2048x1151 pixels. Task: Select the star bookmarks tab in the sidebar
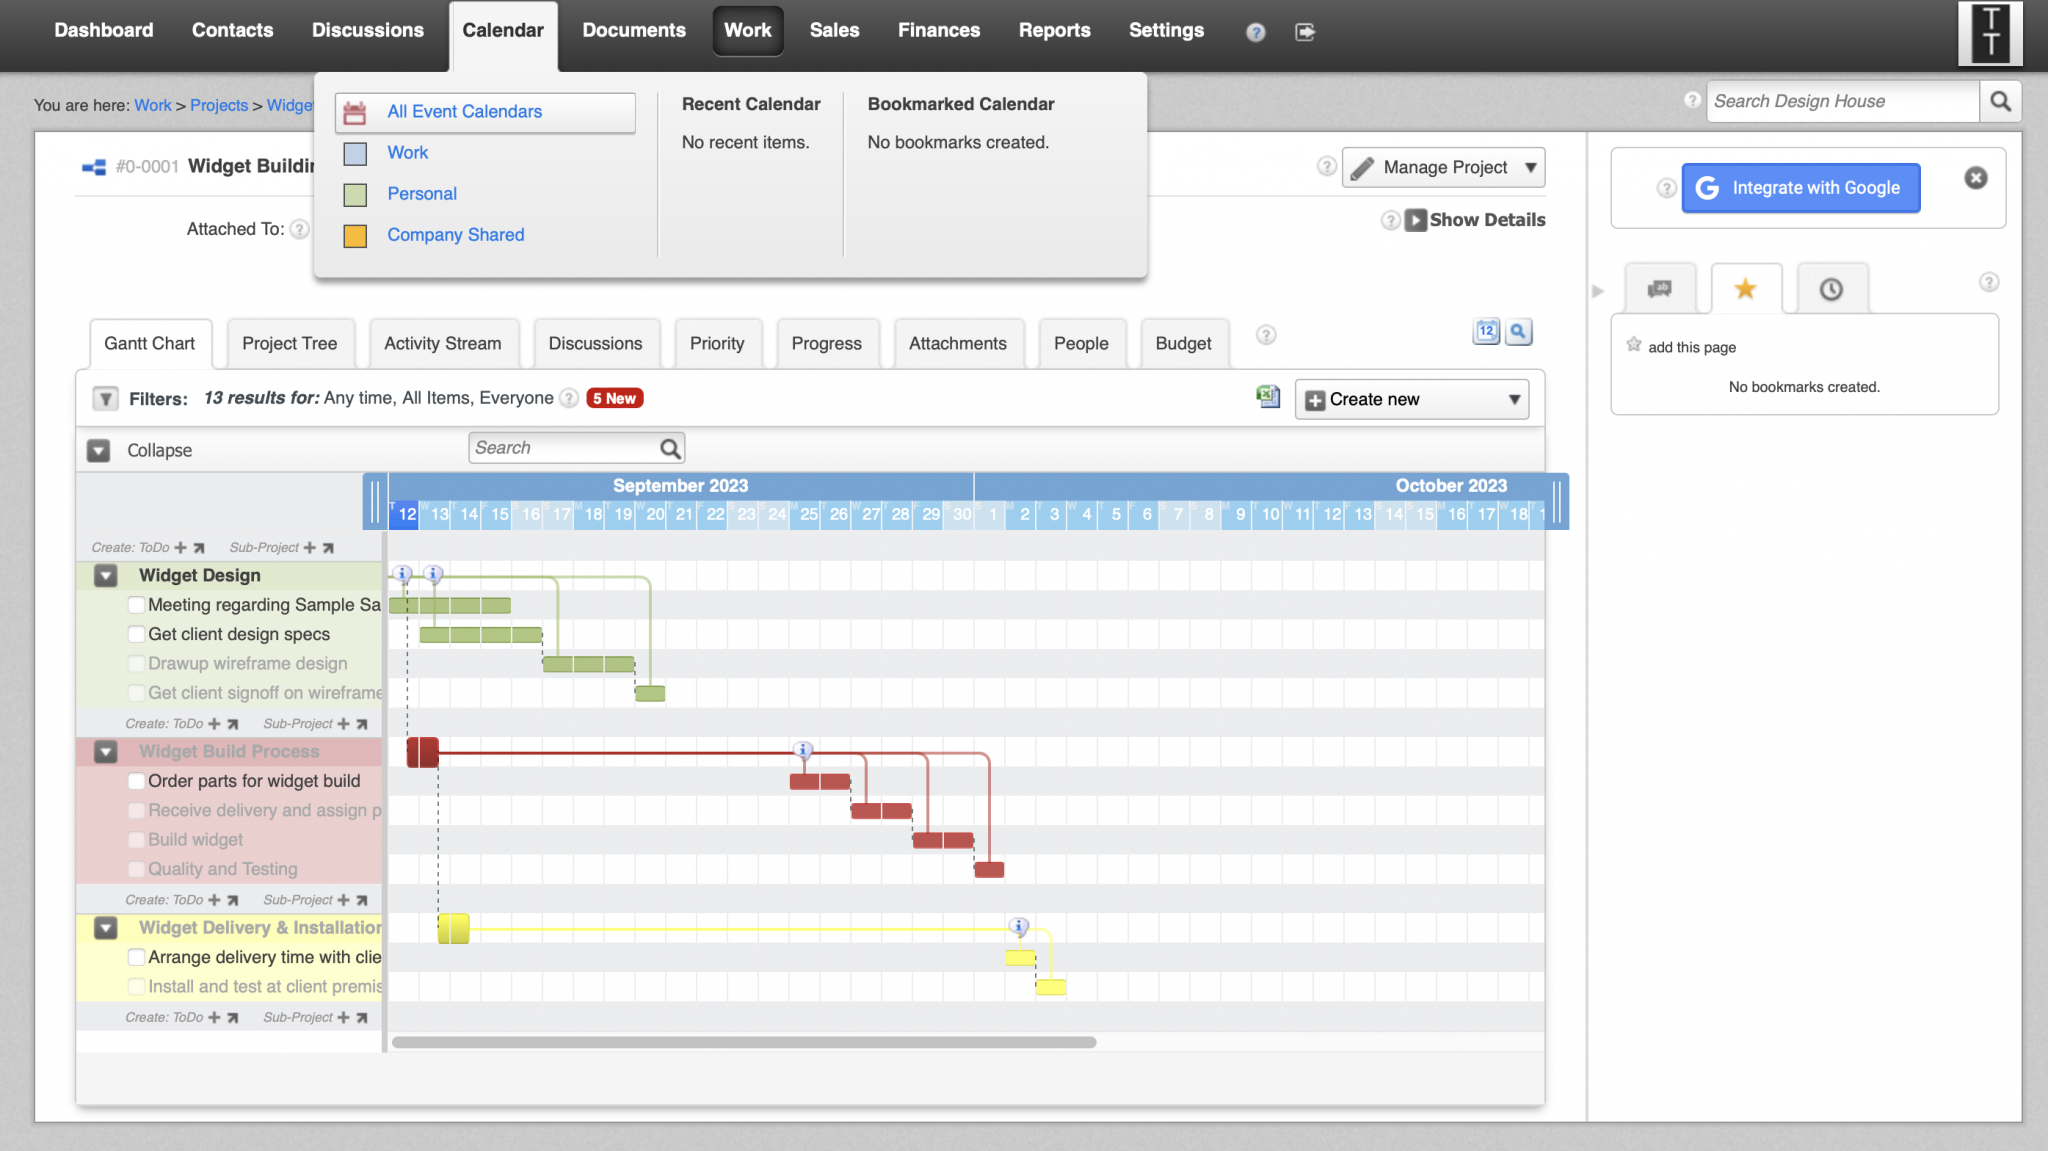pos(1745,288)
